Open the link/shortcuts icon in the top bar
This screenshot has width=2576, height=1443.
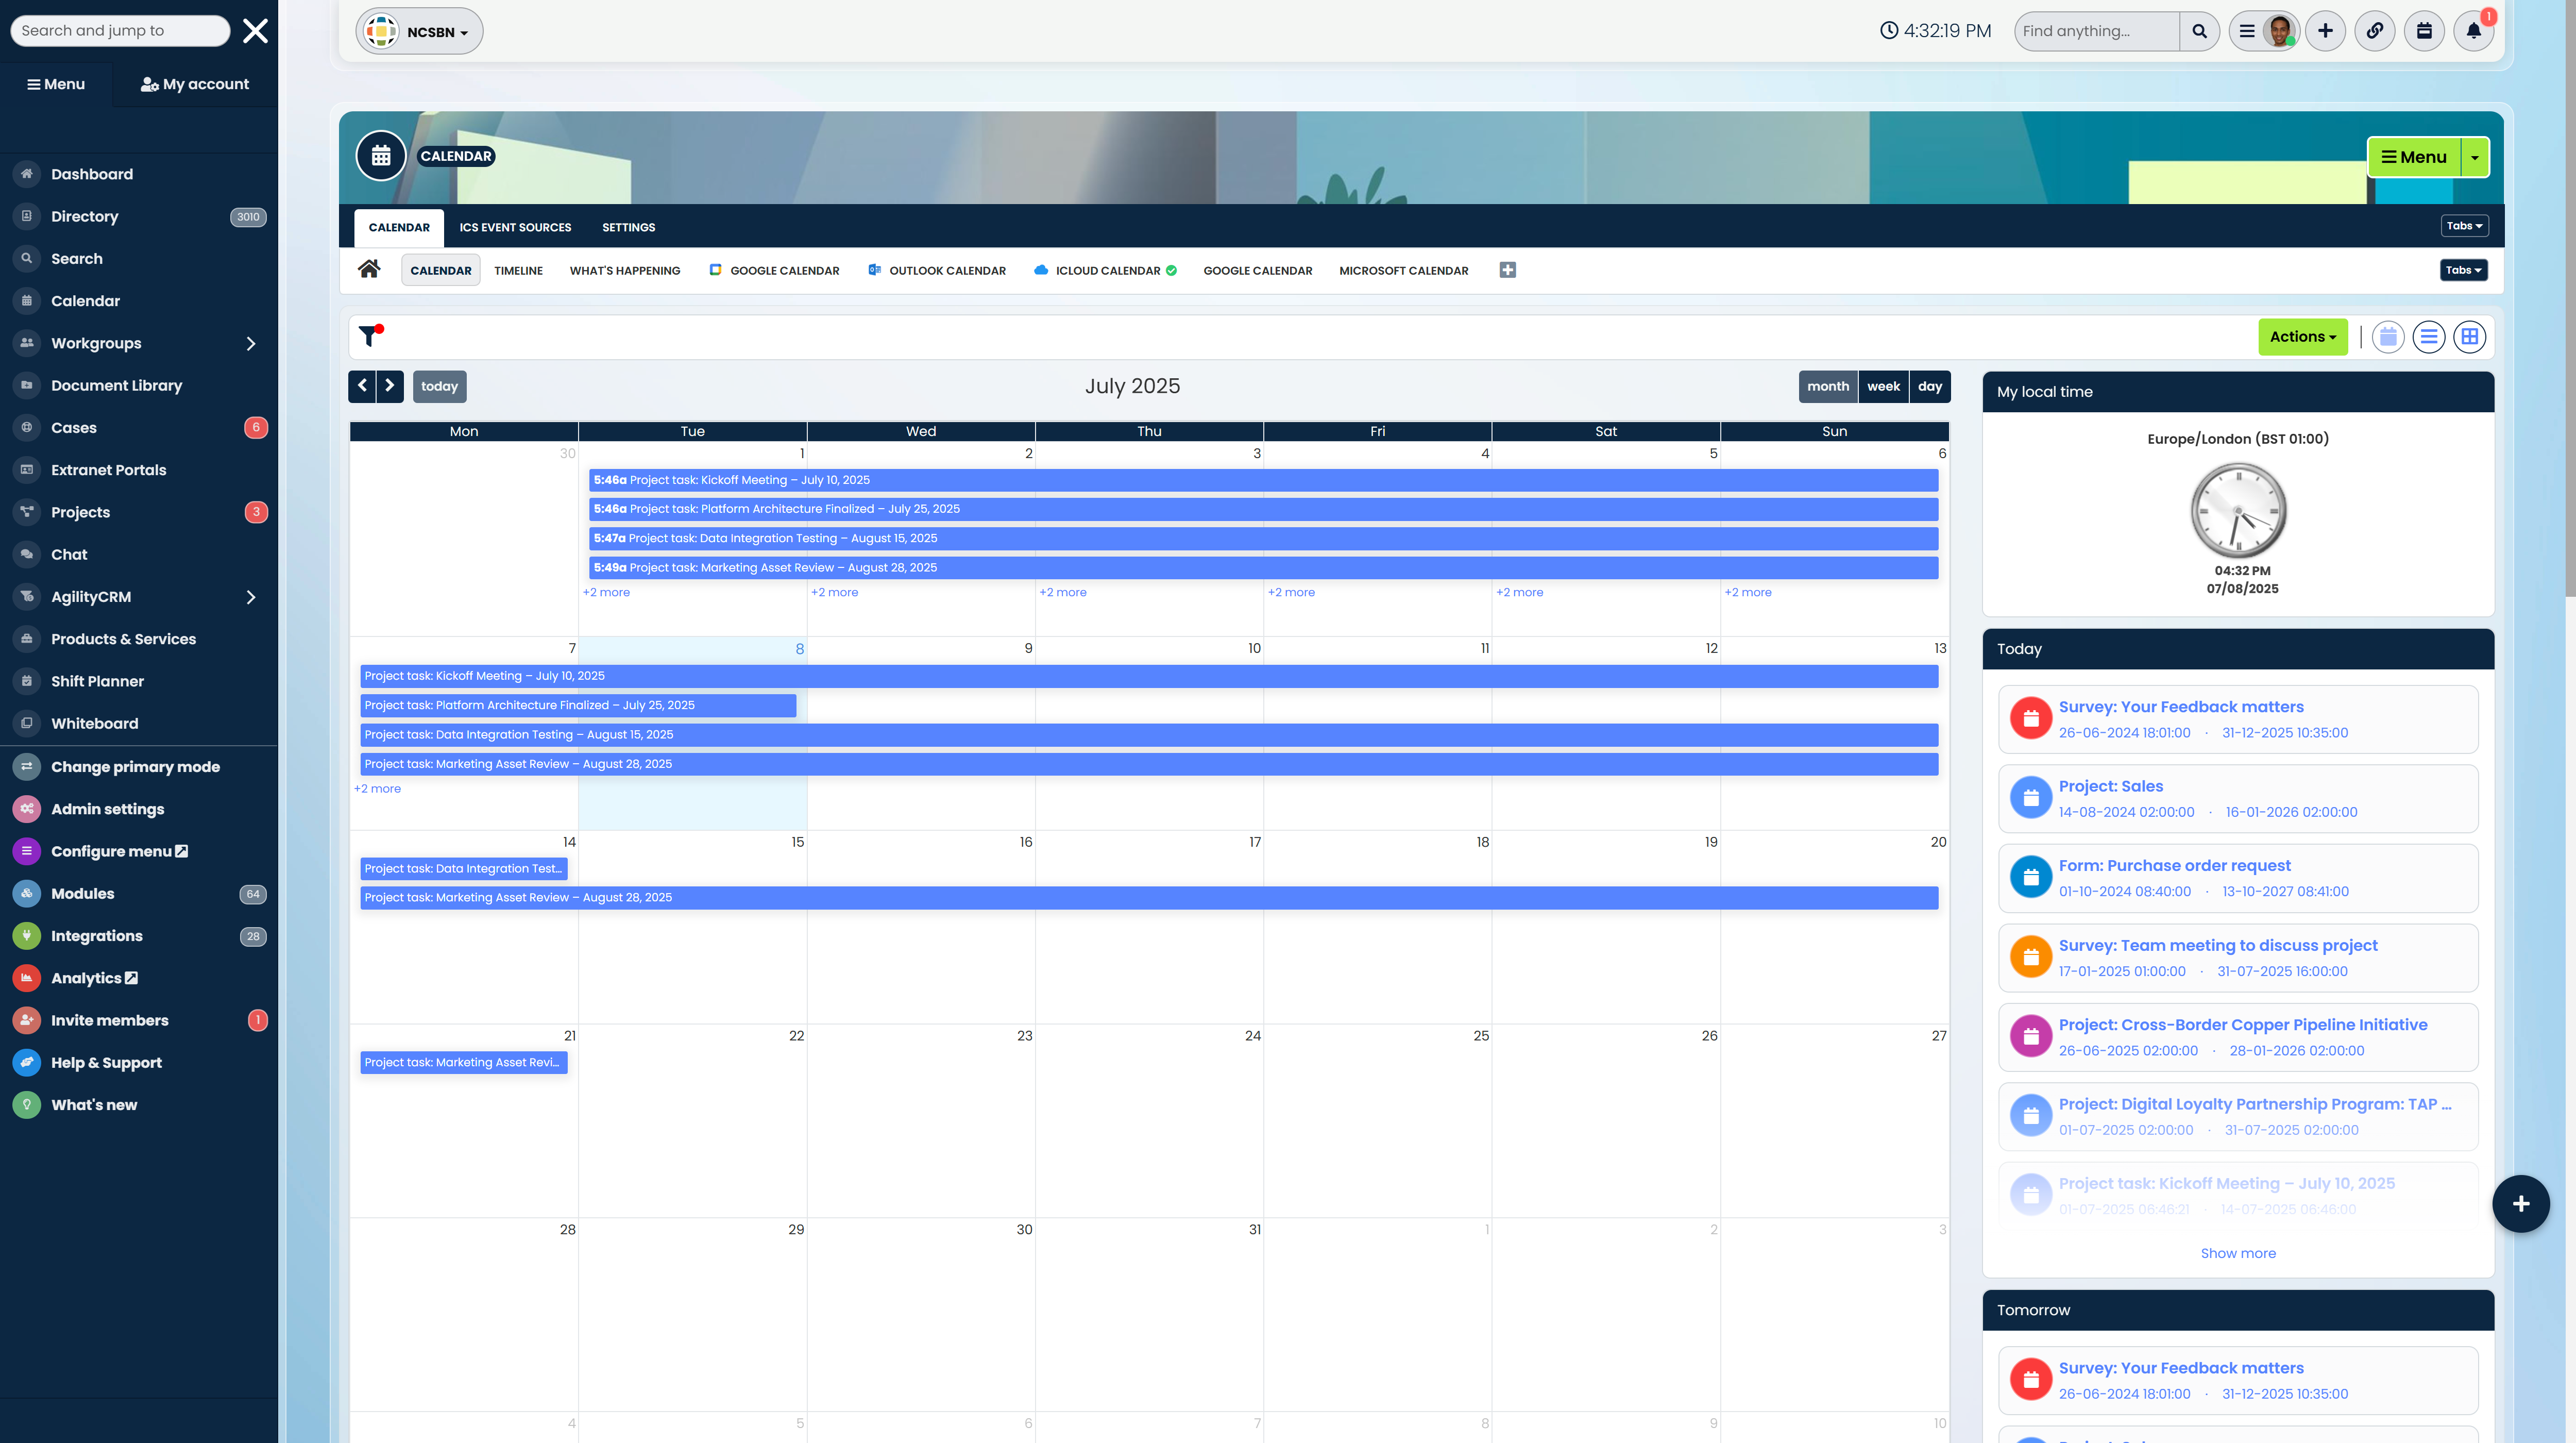click(2375, 31)
